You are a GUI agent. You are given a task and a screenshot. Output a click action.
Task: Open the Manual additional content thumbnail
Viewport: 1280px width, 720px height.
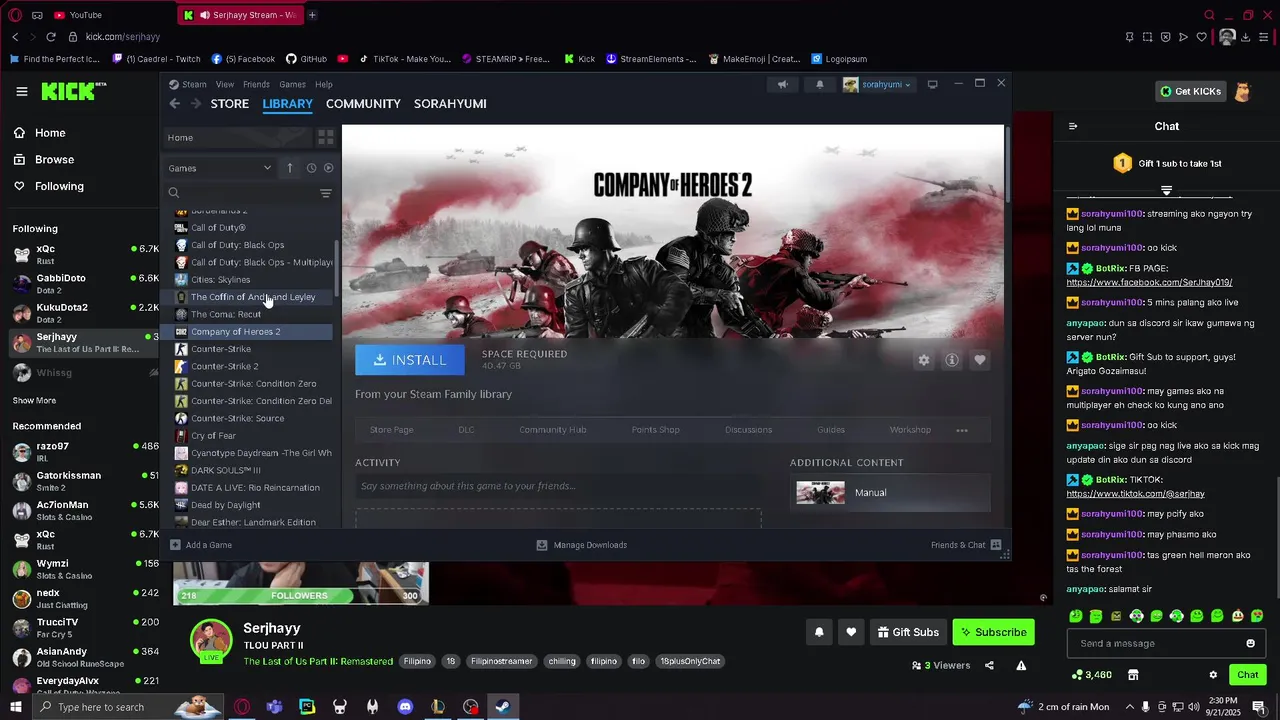(820, 492)
